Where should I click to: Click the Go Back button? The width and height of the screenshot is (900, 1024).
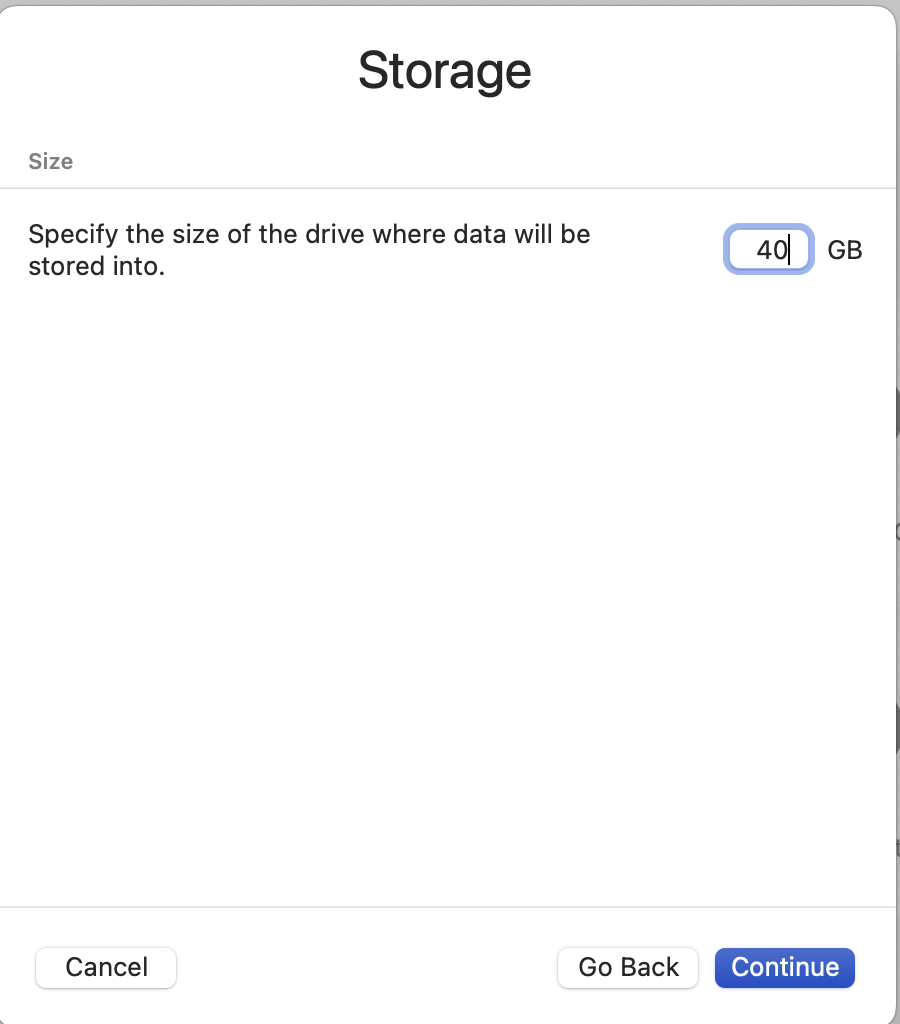[x=628, y=967]
